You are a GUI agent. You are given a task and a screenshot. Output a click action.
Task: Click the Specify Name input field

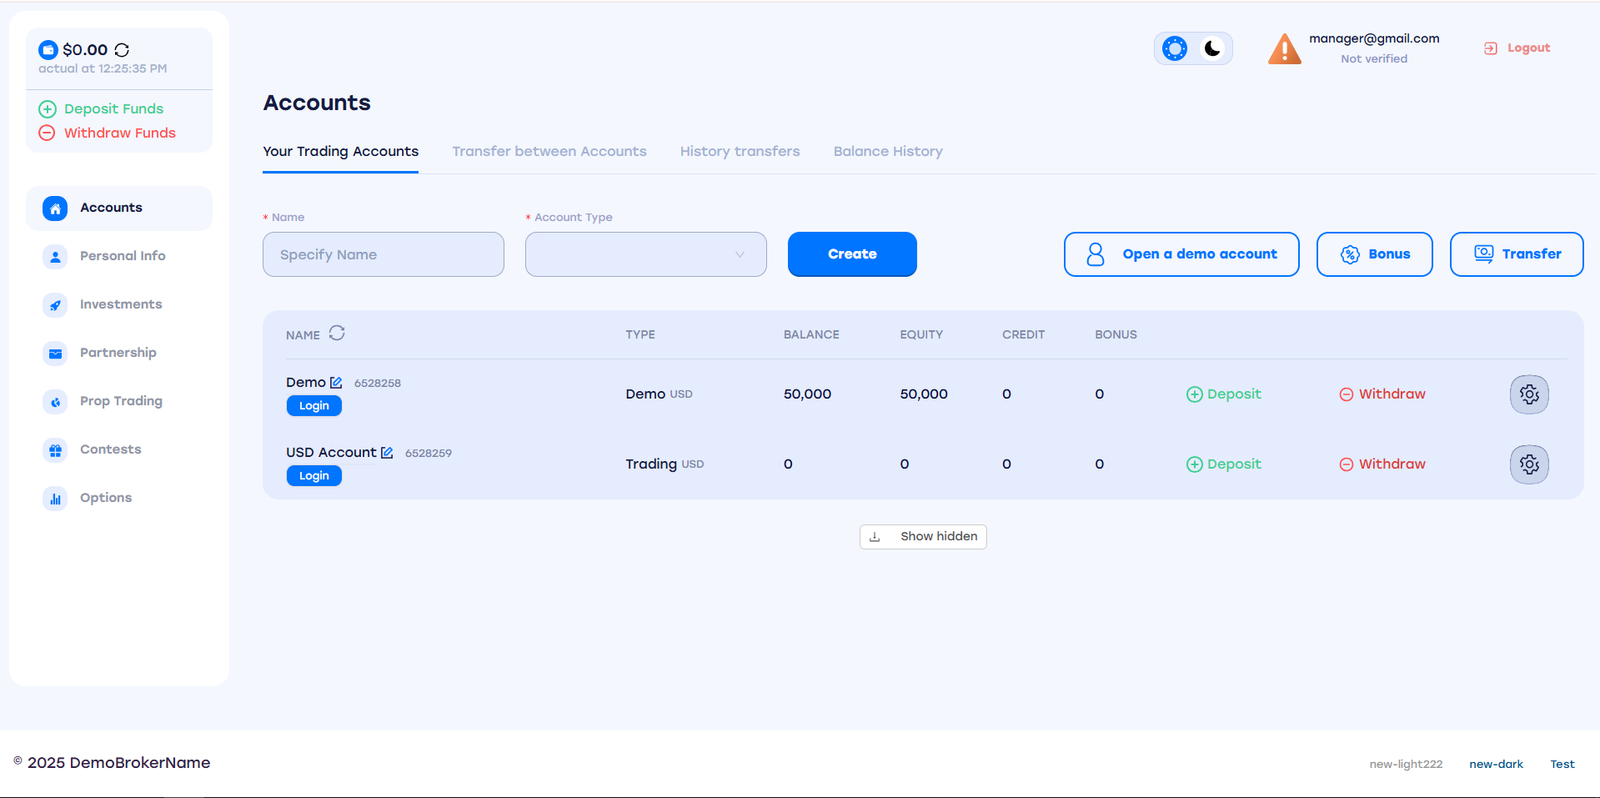pyautogui.click(x=383, y=255)
